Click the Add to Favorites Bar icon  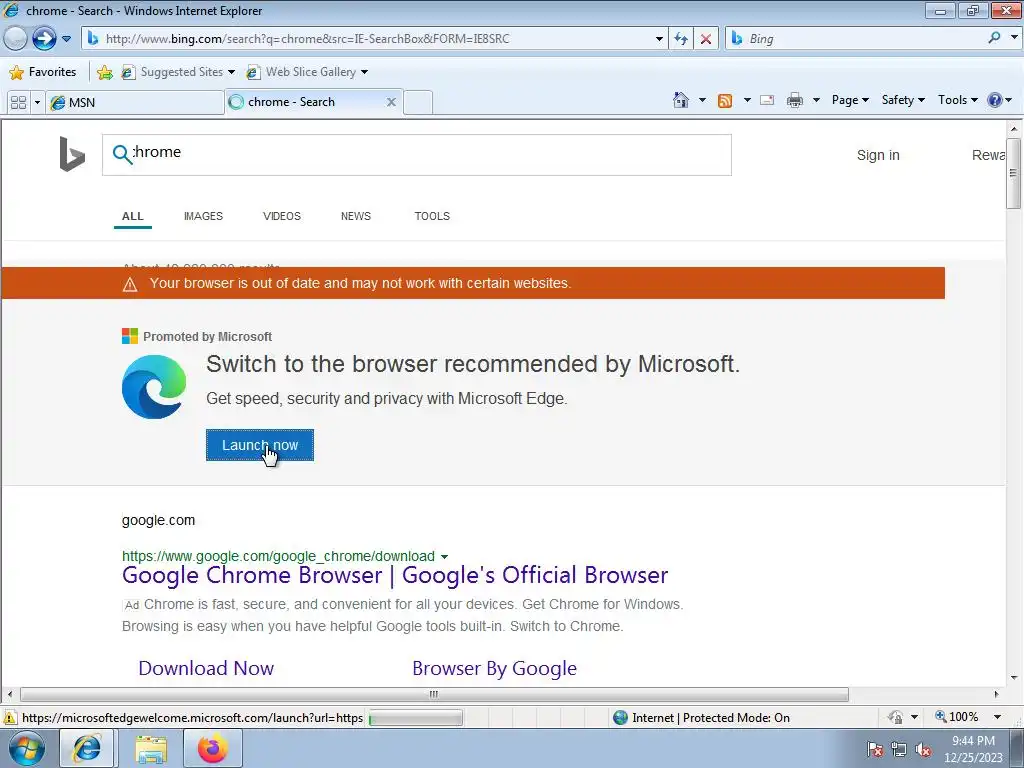click(104, 72)
